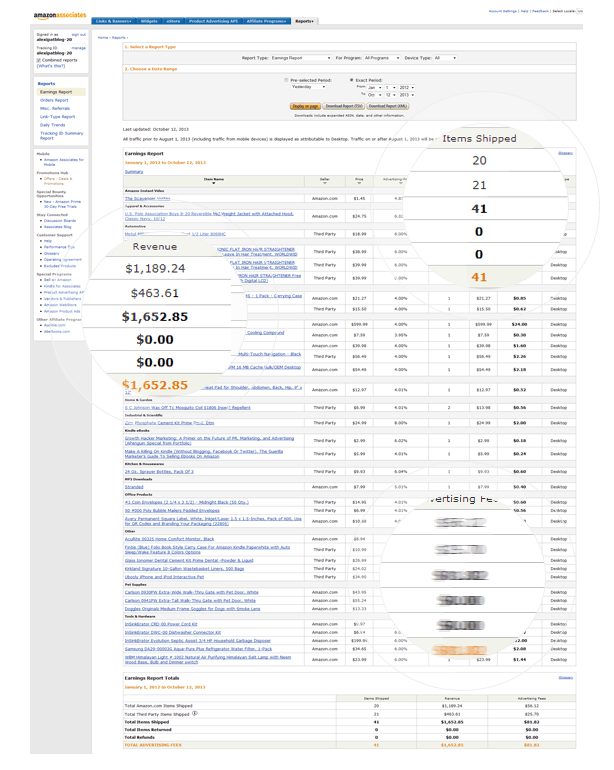Viewport: 614px width, 770px height.
Task: Click Glossary link beside Earnings Report Totals
Action: click(565, 678)
